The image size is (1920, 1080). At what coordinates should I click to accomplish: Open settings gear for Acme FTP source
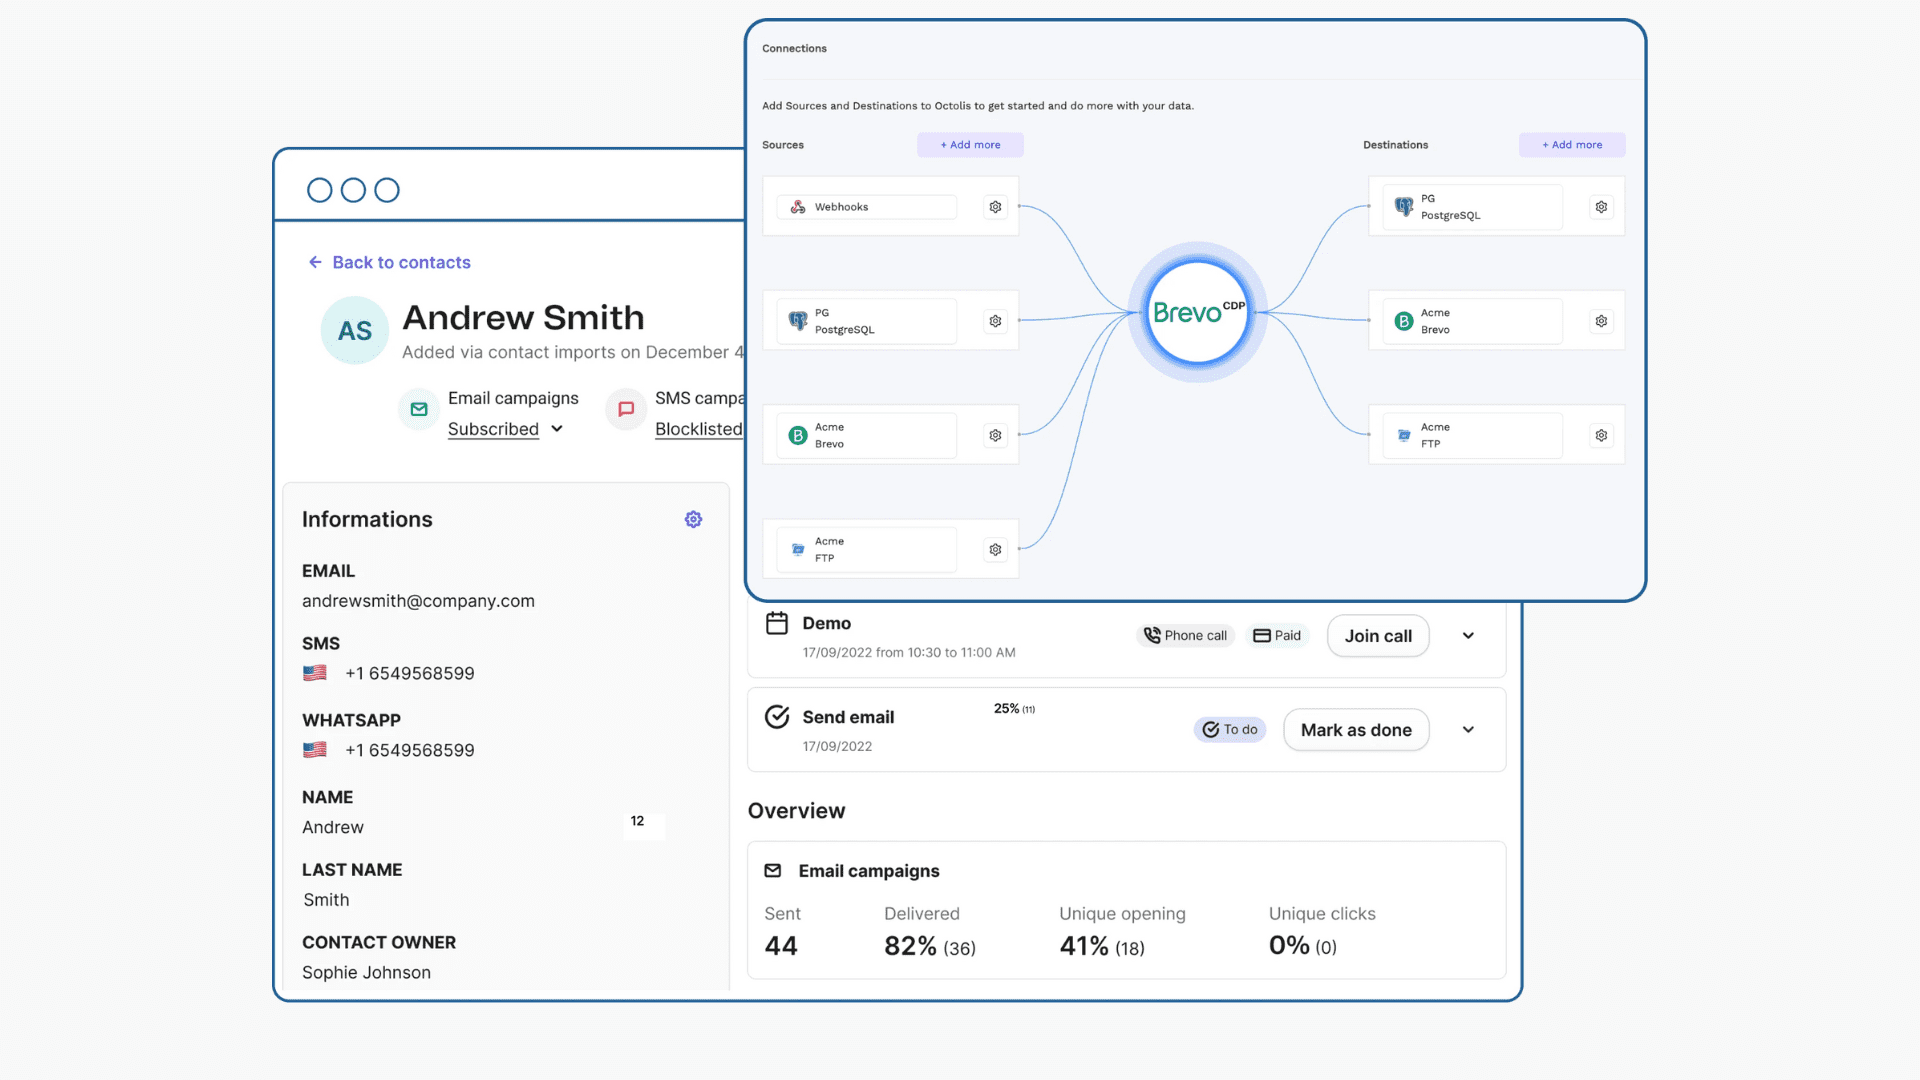tap(995, 549)
